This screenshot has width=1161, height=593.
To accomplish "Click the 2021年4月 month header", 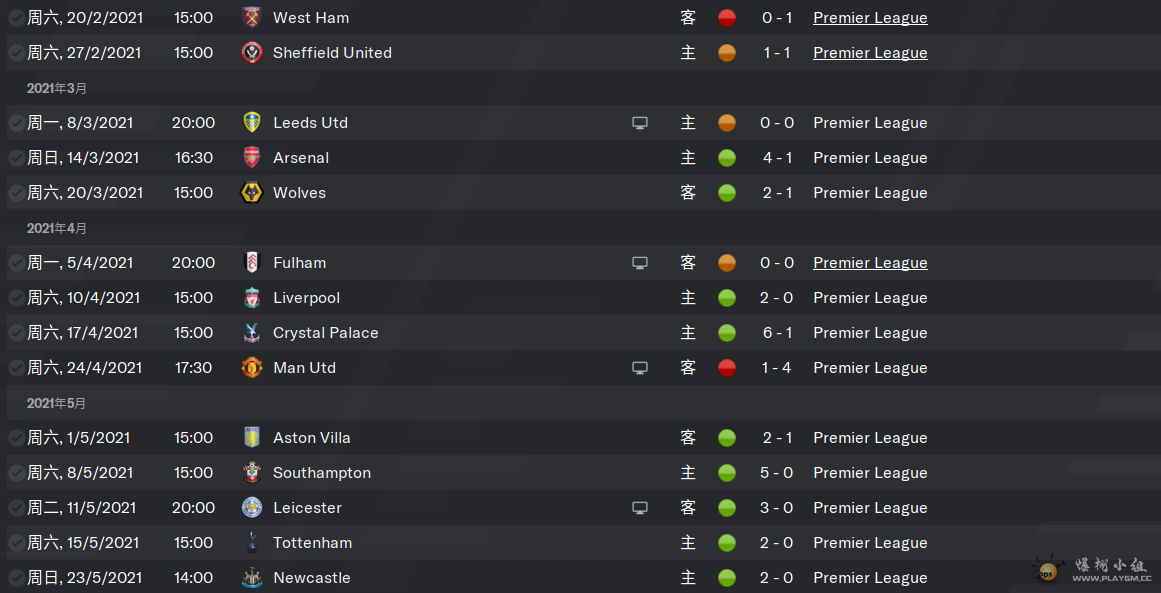I will pos(57,228).
